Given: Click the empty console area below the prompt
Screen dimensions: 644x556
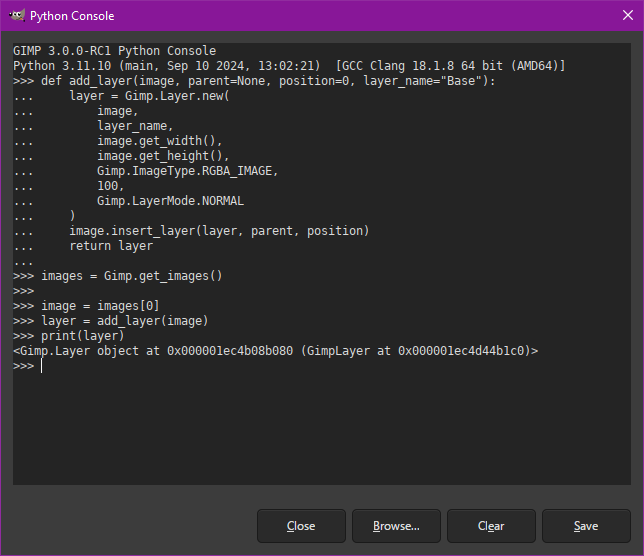Looking at the screenshot, I should click(322, 429).
